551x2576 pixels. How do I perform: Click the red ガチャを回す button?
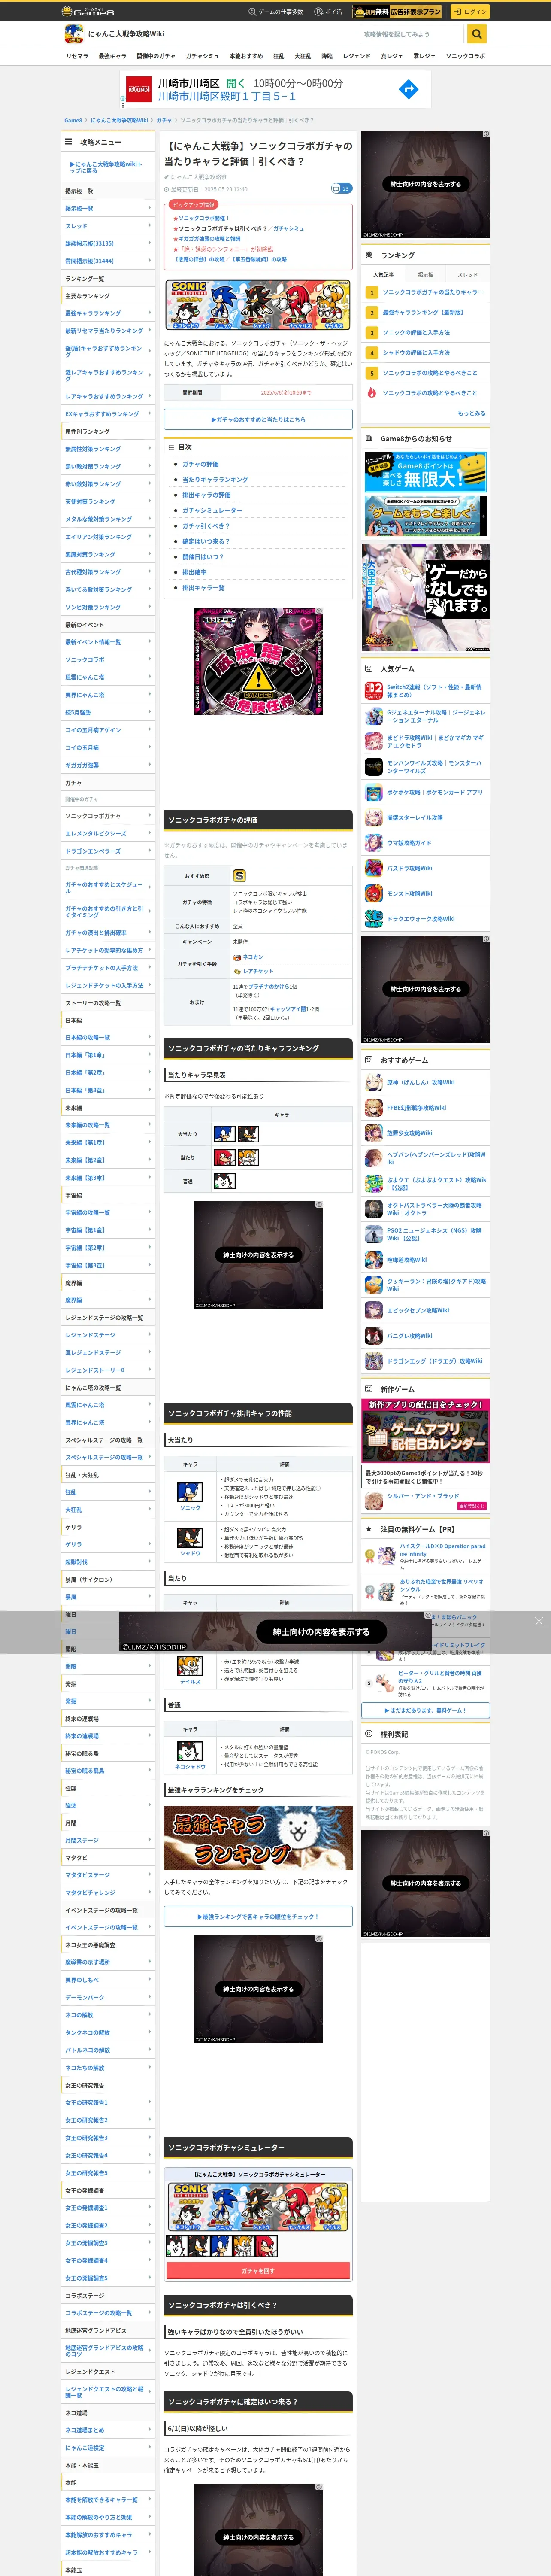pos(258,2271)
